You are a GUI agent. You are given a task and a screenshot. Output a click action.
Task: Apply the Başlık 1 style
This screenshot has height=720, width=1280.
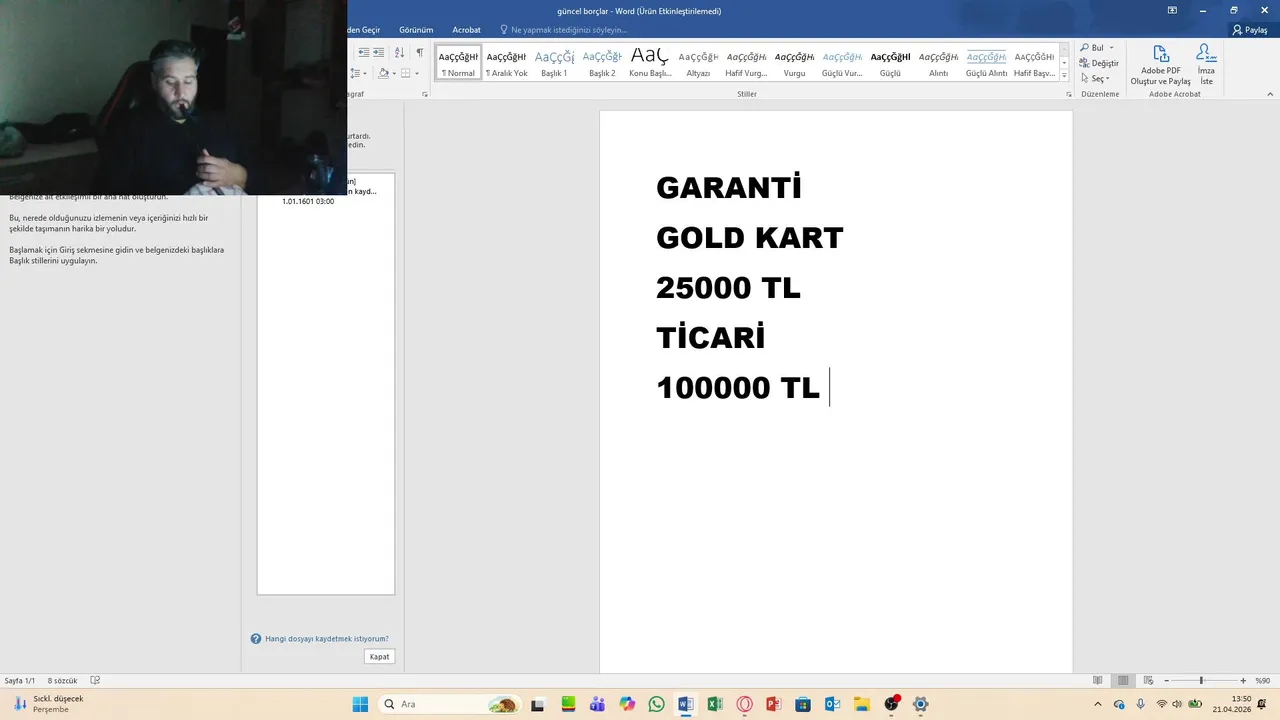554,62
